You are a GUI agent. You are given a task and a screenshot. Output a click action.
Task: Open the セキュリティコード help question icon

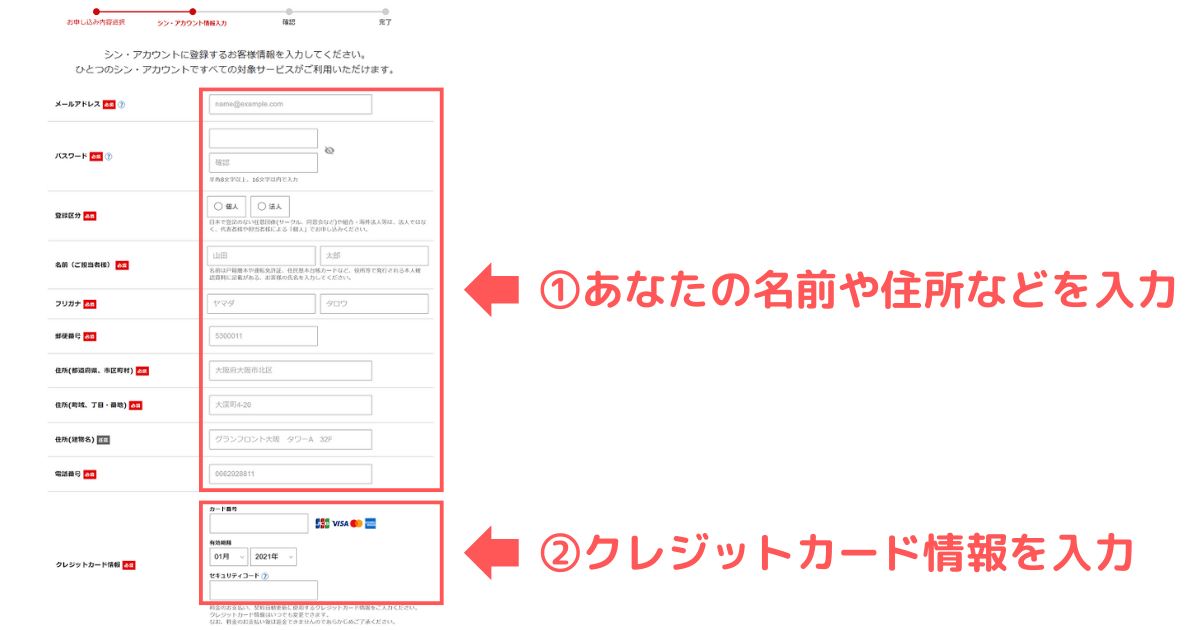point(265,577)
